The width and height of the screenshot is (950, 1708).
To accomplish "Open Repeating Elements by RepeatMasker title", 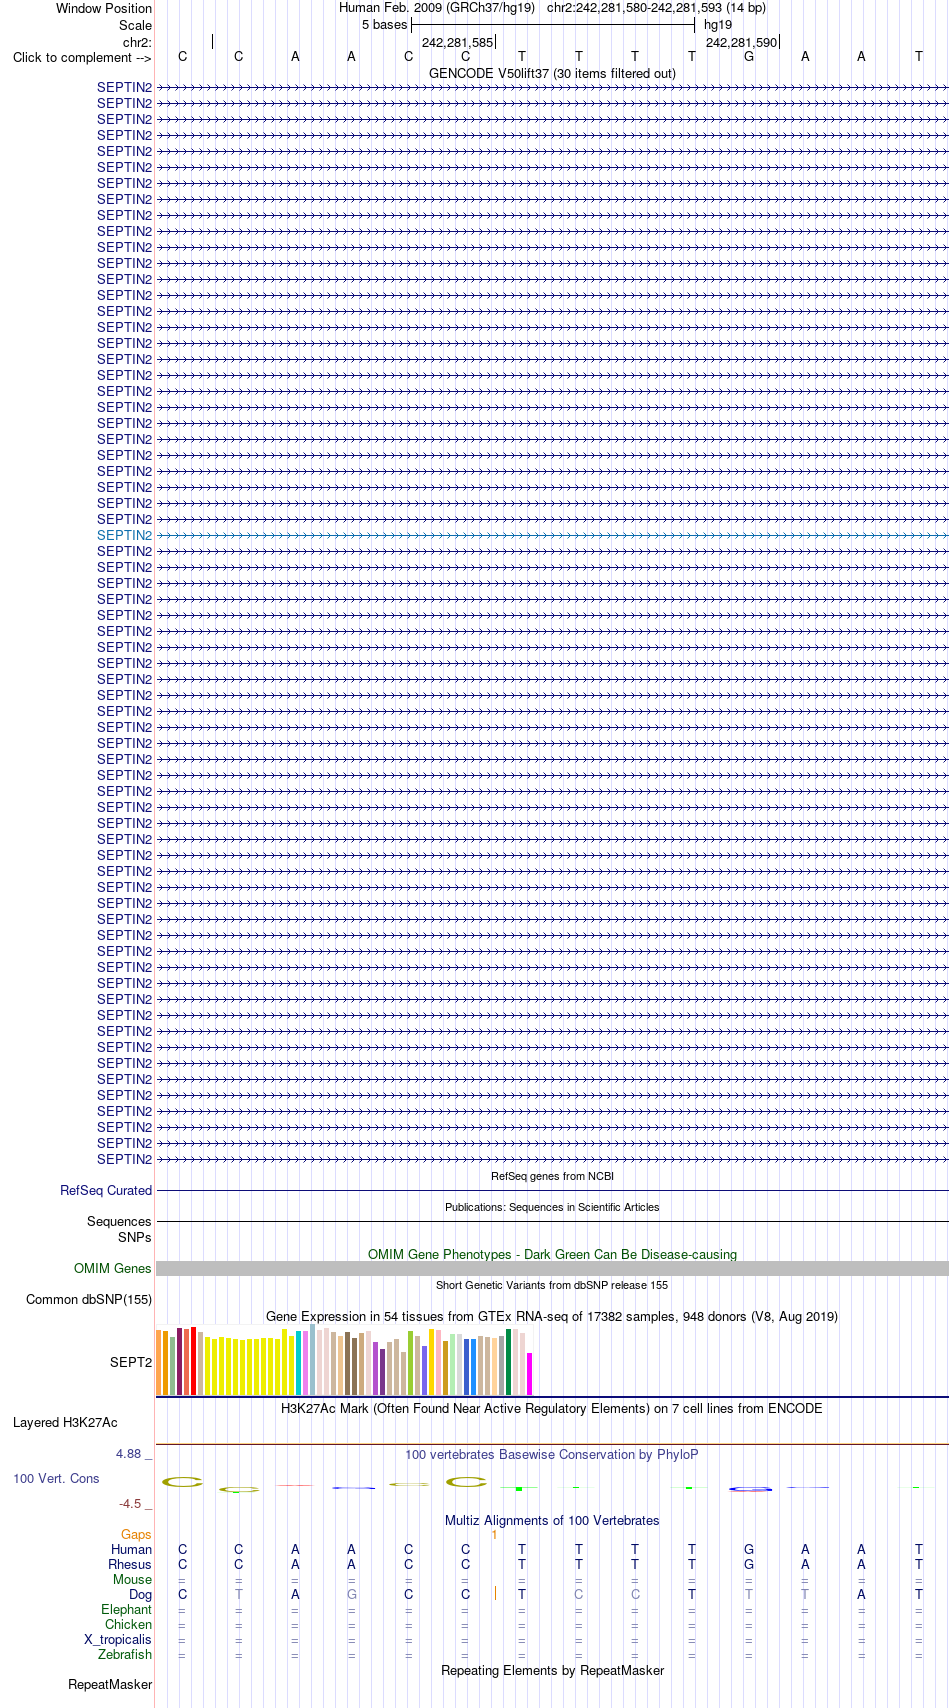I will click(552, 1670).
